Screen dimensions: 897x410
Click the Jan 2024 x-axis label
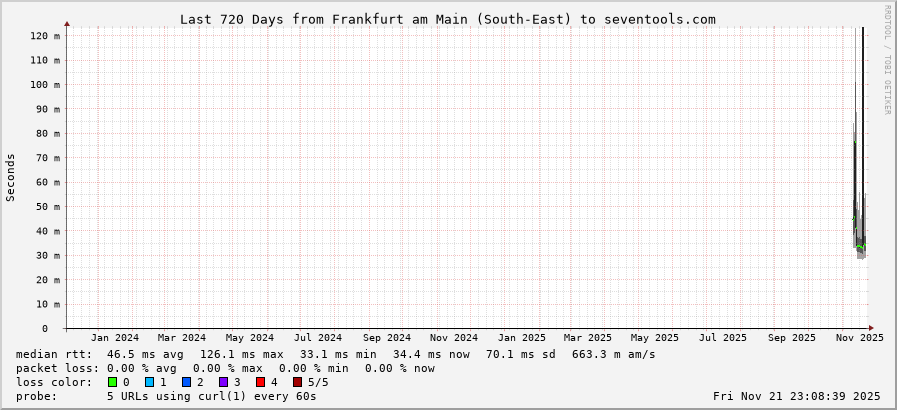pos(114,338)
